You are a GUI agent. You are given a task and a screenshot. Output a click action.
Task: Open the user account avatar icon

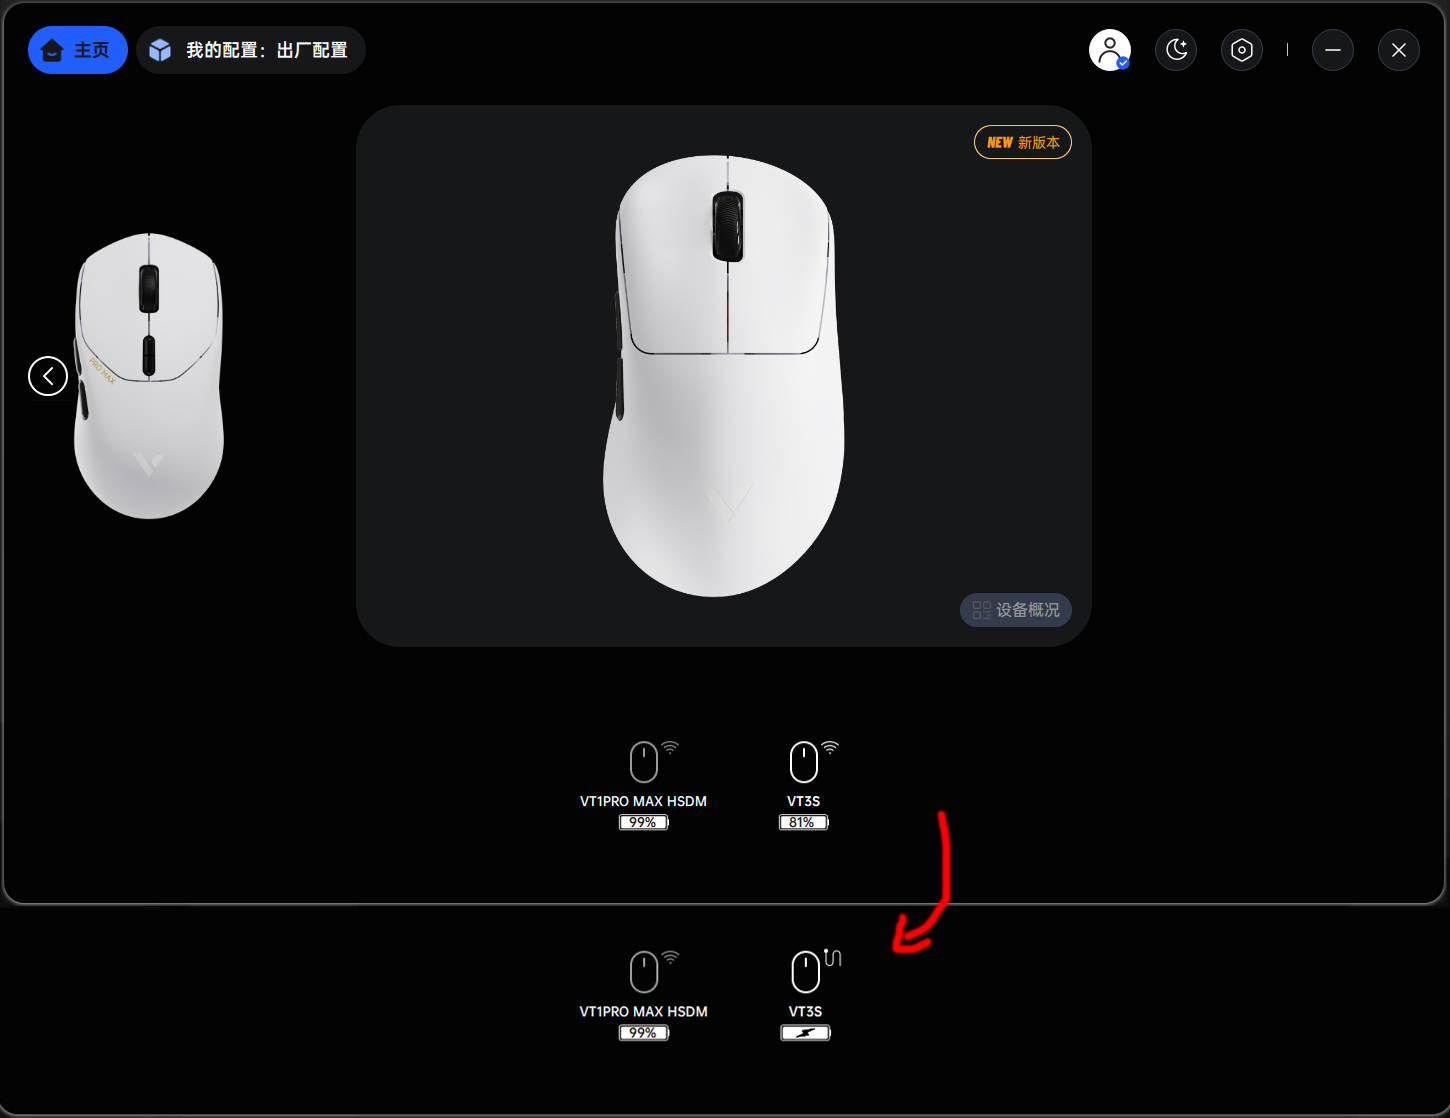click(x=1110, y=50)
